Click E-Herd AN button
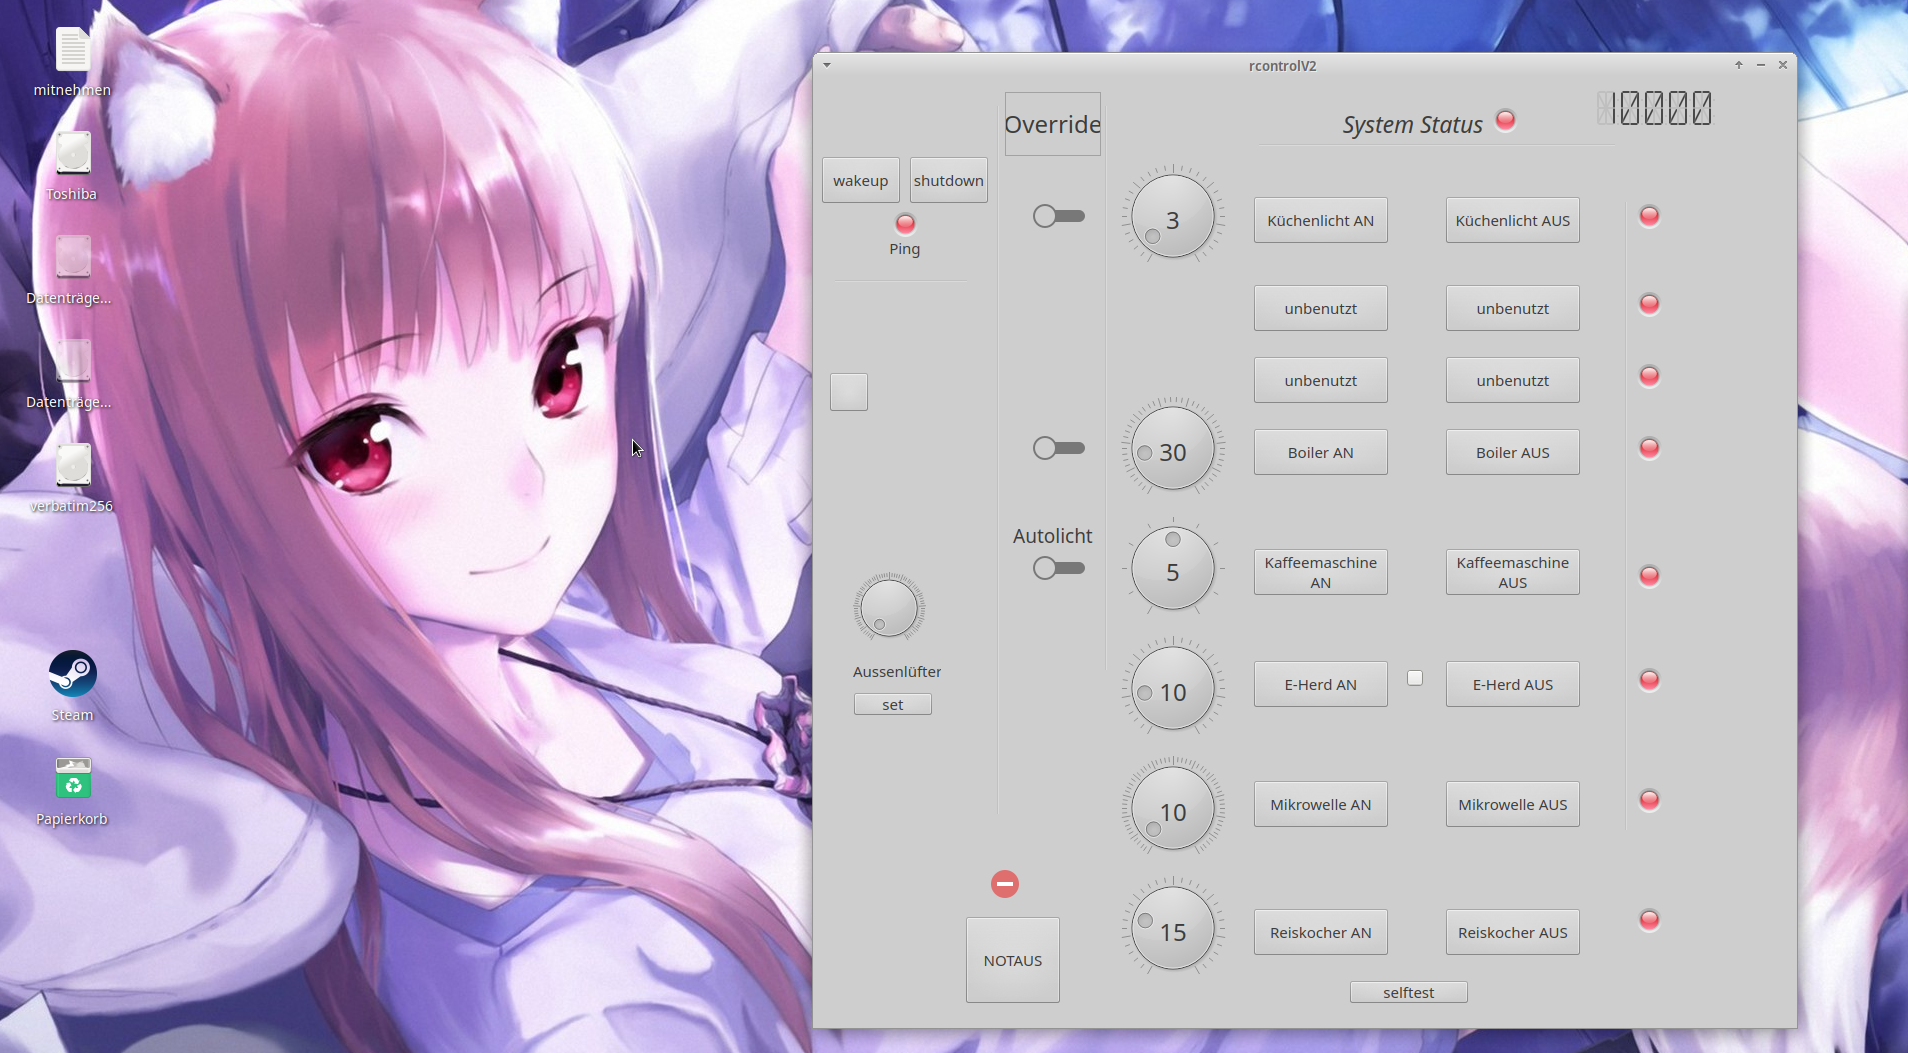This screenshot has height=1053, width=1908. 1321,684
